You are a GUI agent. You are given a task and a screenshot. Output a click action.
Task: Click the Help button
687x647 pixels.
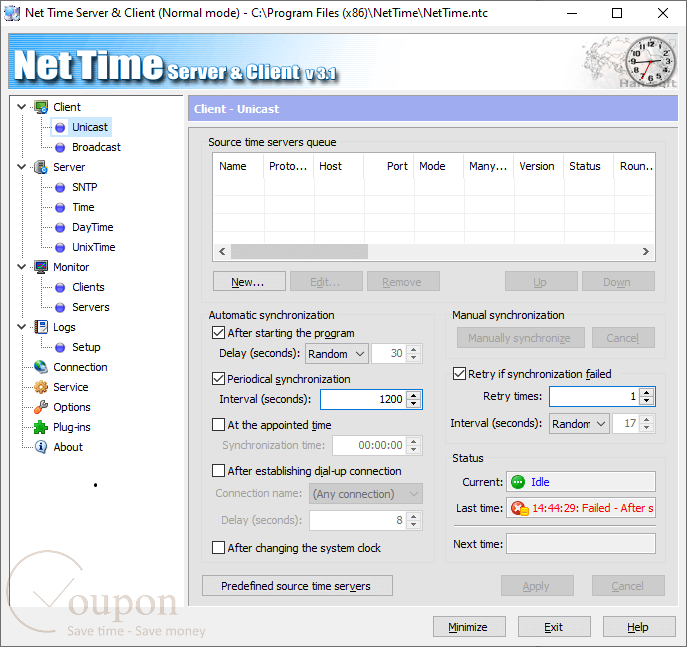639,627
